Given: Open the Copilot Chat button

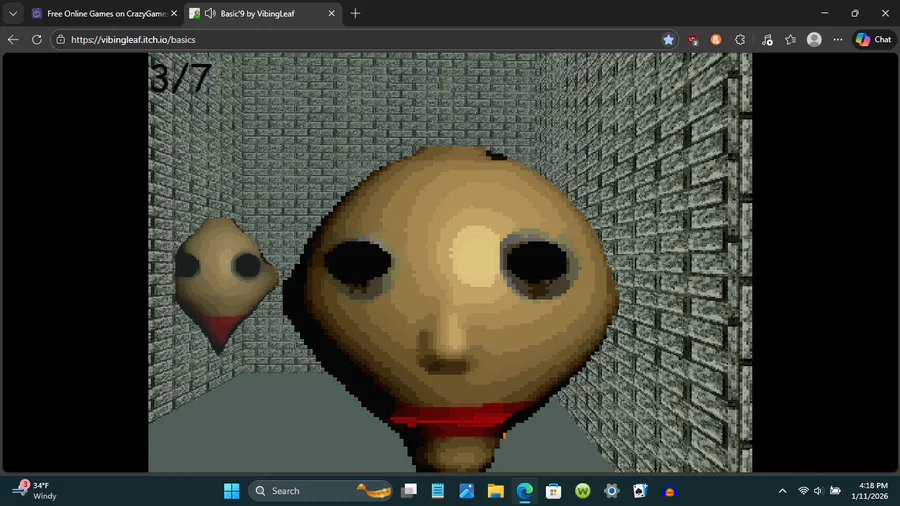Looking at the screenshot, I should pyautogui.click(x=874, y=40).
